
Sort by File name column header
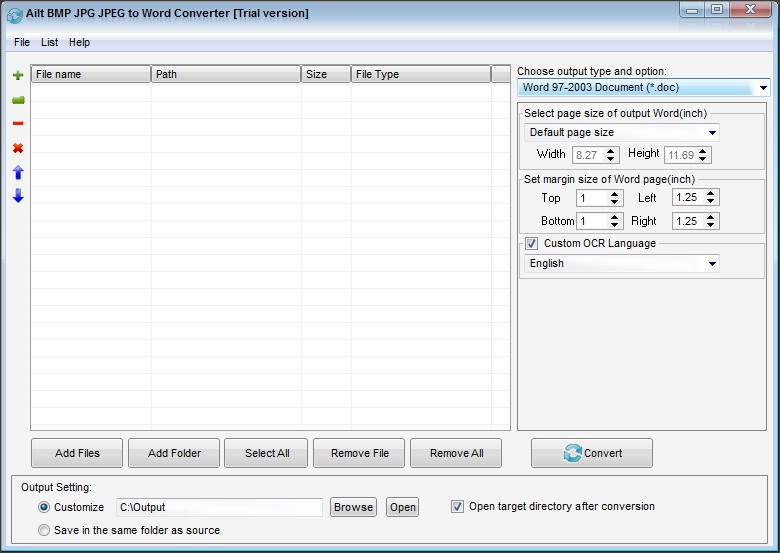(91, 74)
